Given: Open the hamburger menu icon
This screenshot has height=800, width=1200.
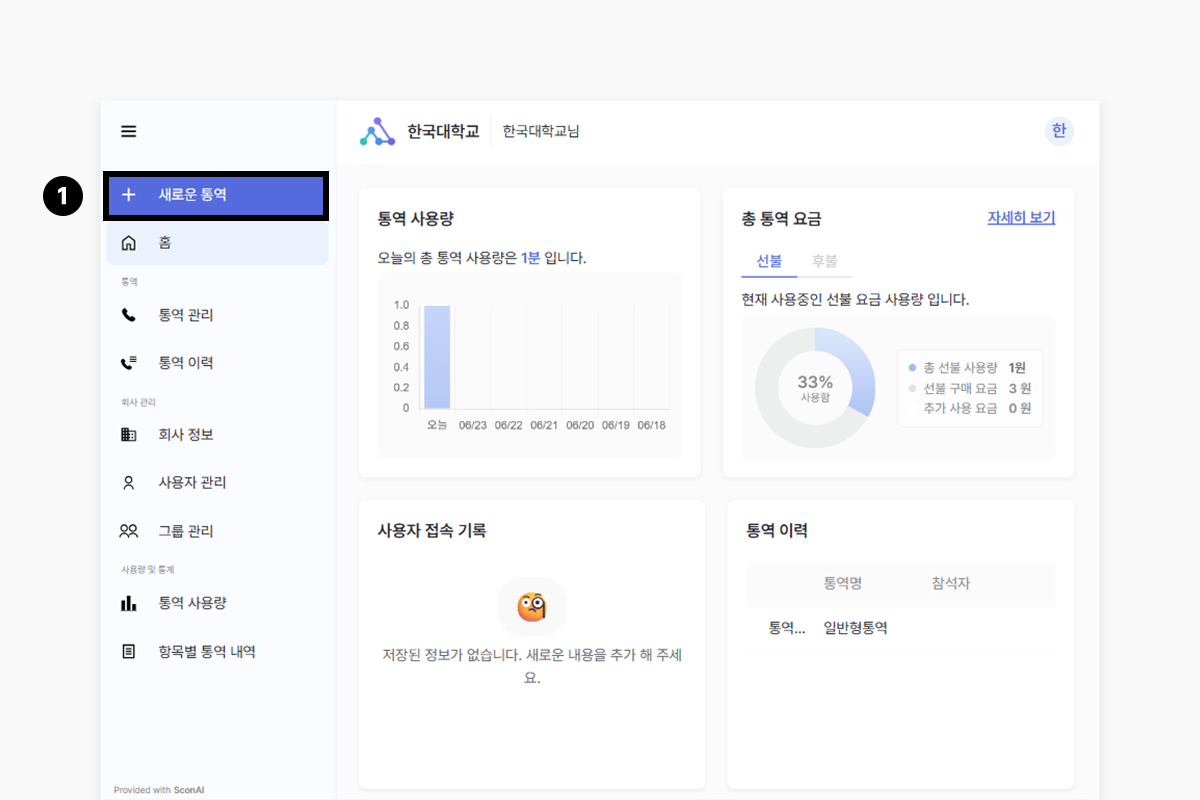Looking at the screenshot, I should tap(129, 131).
